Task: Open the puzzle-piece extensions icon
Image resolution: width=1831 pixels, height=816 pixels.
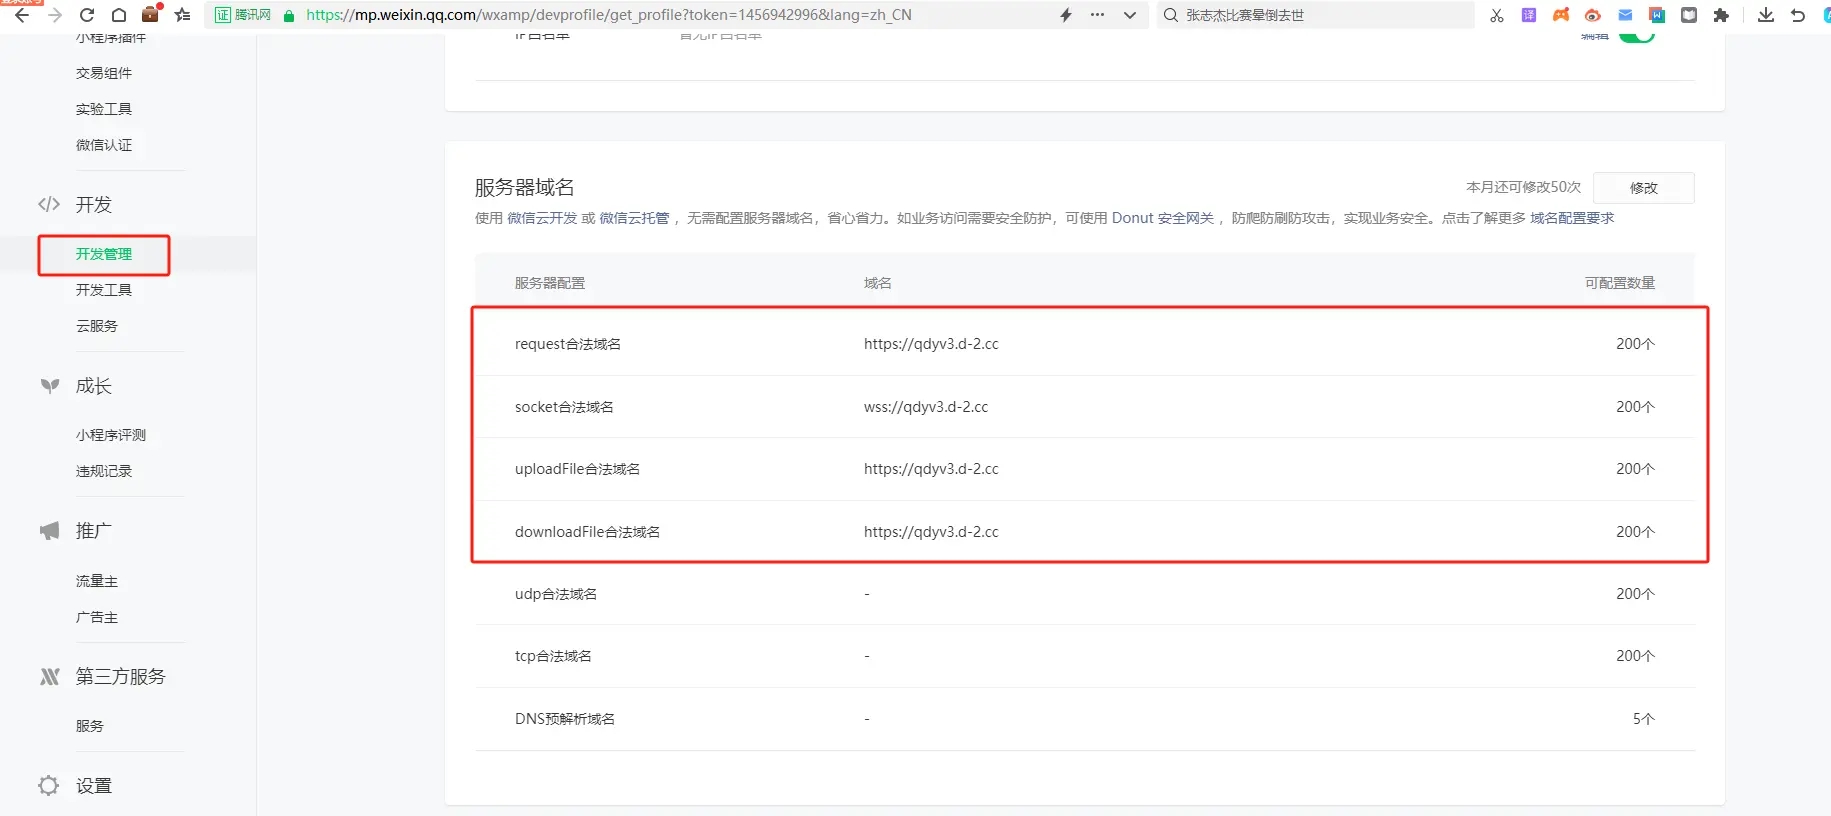Action: [1721, 15]
